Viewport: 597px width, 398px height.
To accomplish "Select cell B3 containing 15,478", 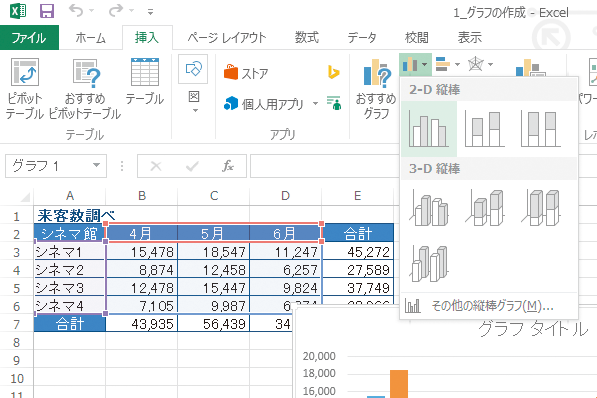I will (x=142, y=251).
